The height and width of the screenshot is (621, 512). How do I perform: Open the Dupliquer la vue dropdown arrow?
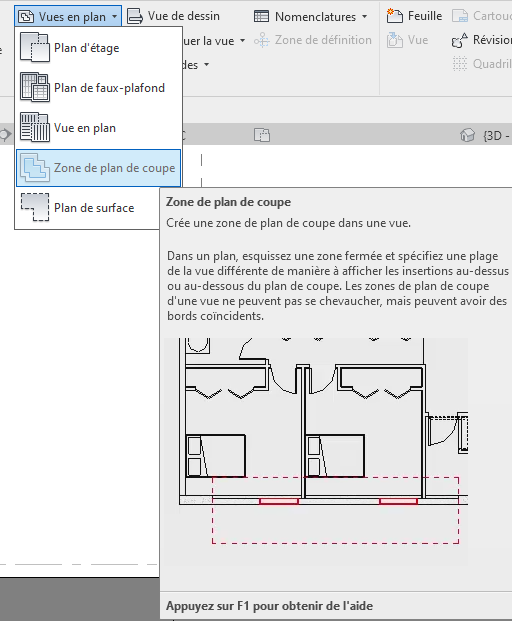(x=242, y=40)
